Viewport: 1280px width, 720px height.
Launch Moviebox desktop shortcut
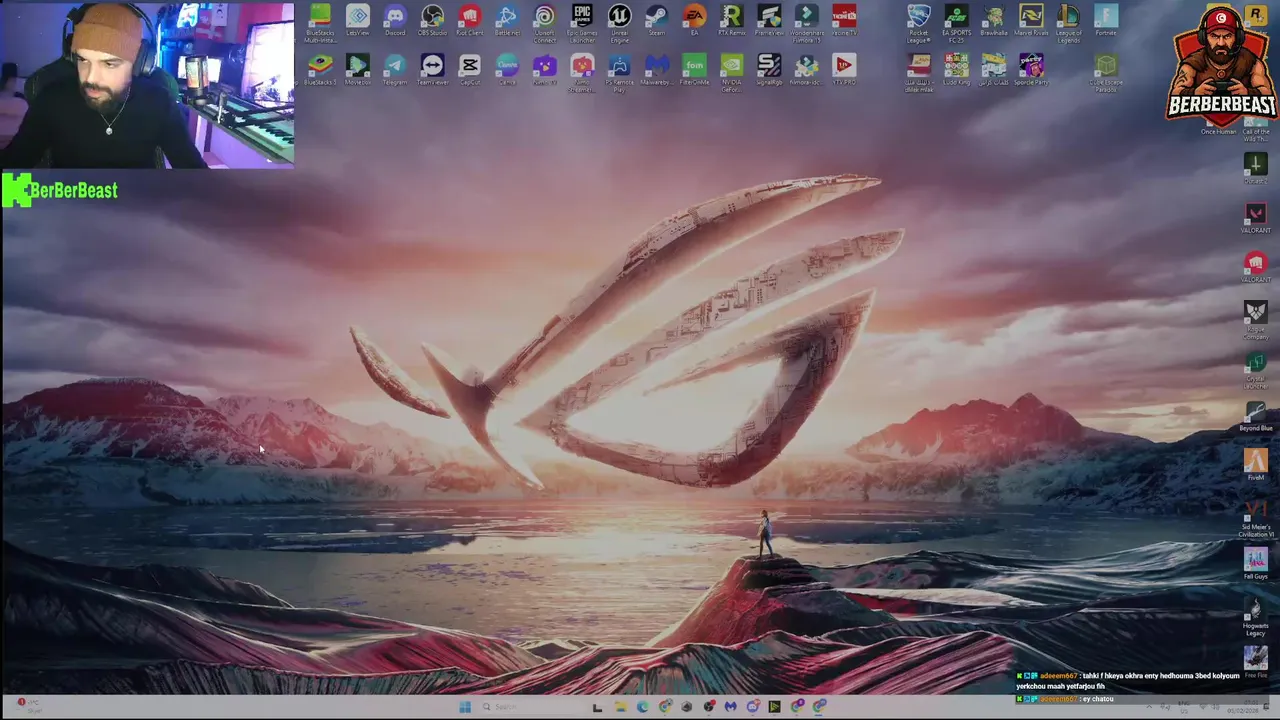coord(357,70)
